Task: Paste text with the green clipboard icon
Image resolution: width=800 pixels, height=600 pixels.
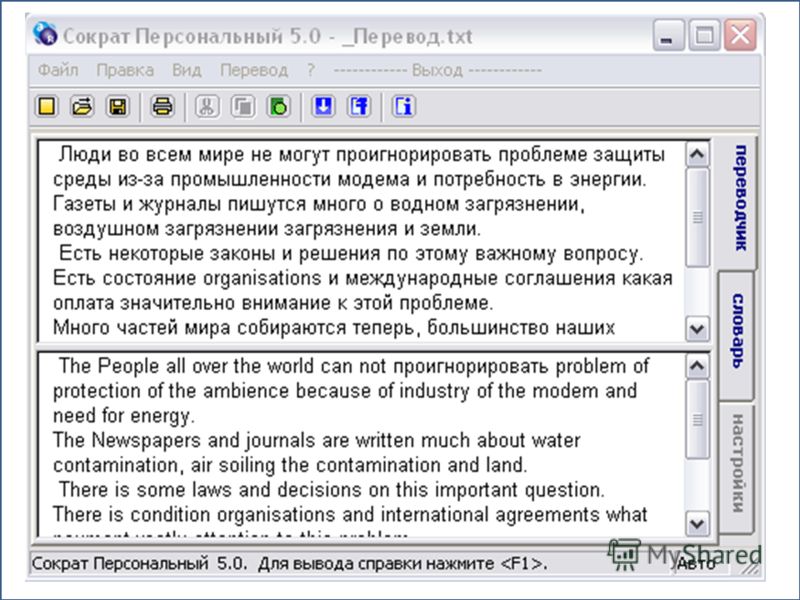Action: tap(279, 107)
